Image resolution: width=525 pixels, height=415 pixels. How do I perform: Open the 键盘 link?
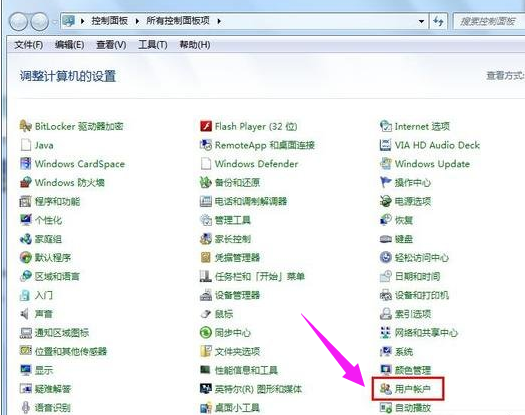pos(403,239)
